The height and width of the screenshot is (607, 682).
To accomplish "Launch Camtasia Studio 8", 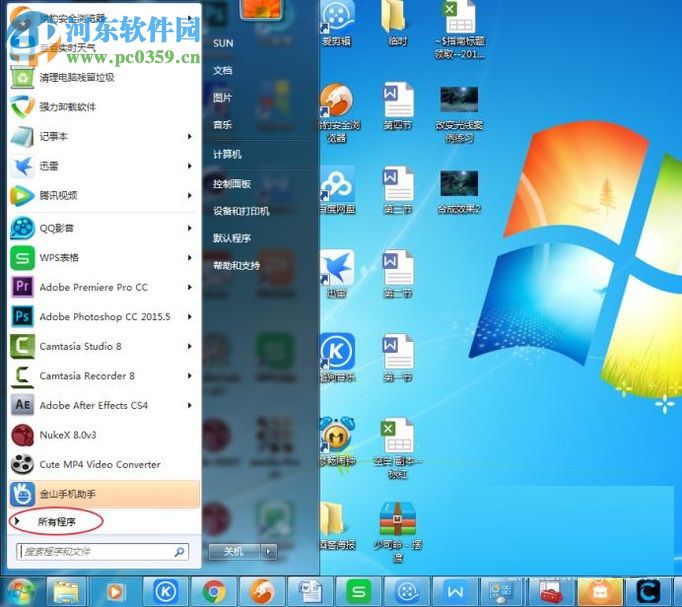I will point(104,346).
